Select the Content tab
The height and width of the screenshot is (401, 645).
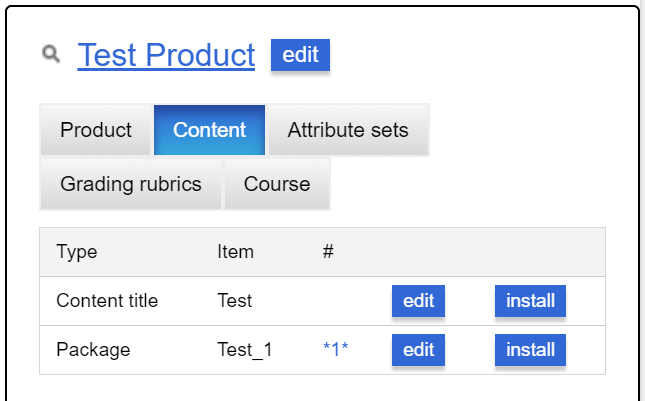coord(209,130)
